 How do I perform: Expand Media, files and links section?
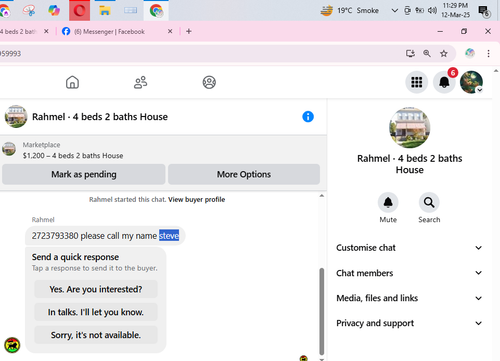pyautogui.click(x=409, y=298)
